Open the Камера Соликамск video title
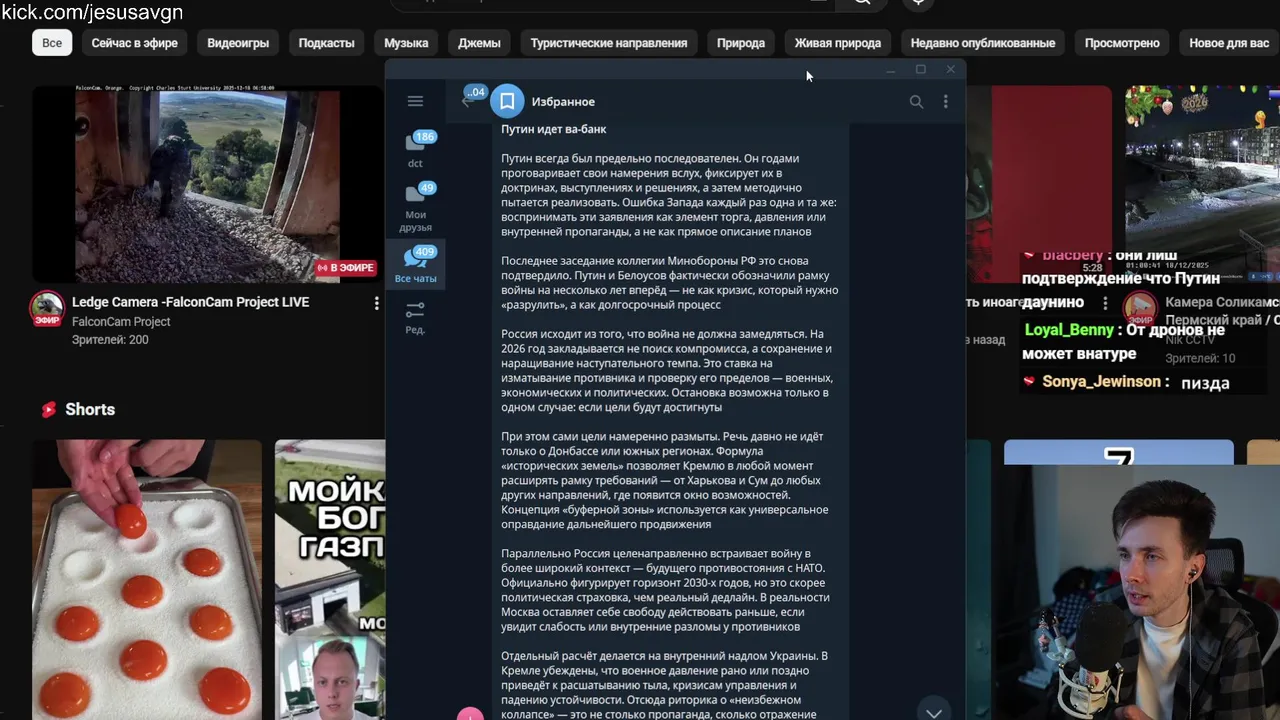The width and height of the screenshot is (1280, 720). coord(1222,302)
